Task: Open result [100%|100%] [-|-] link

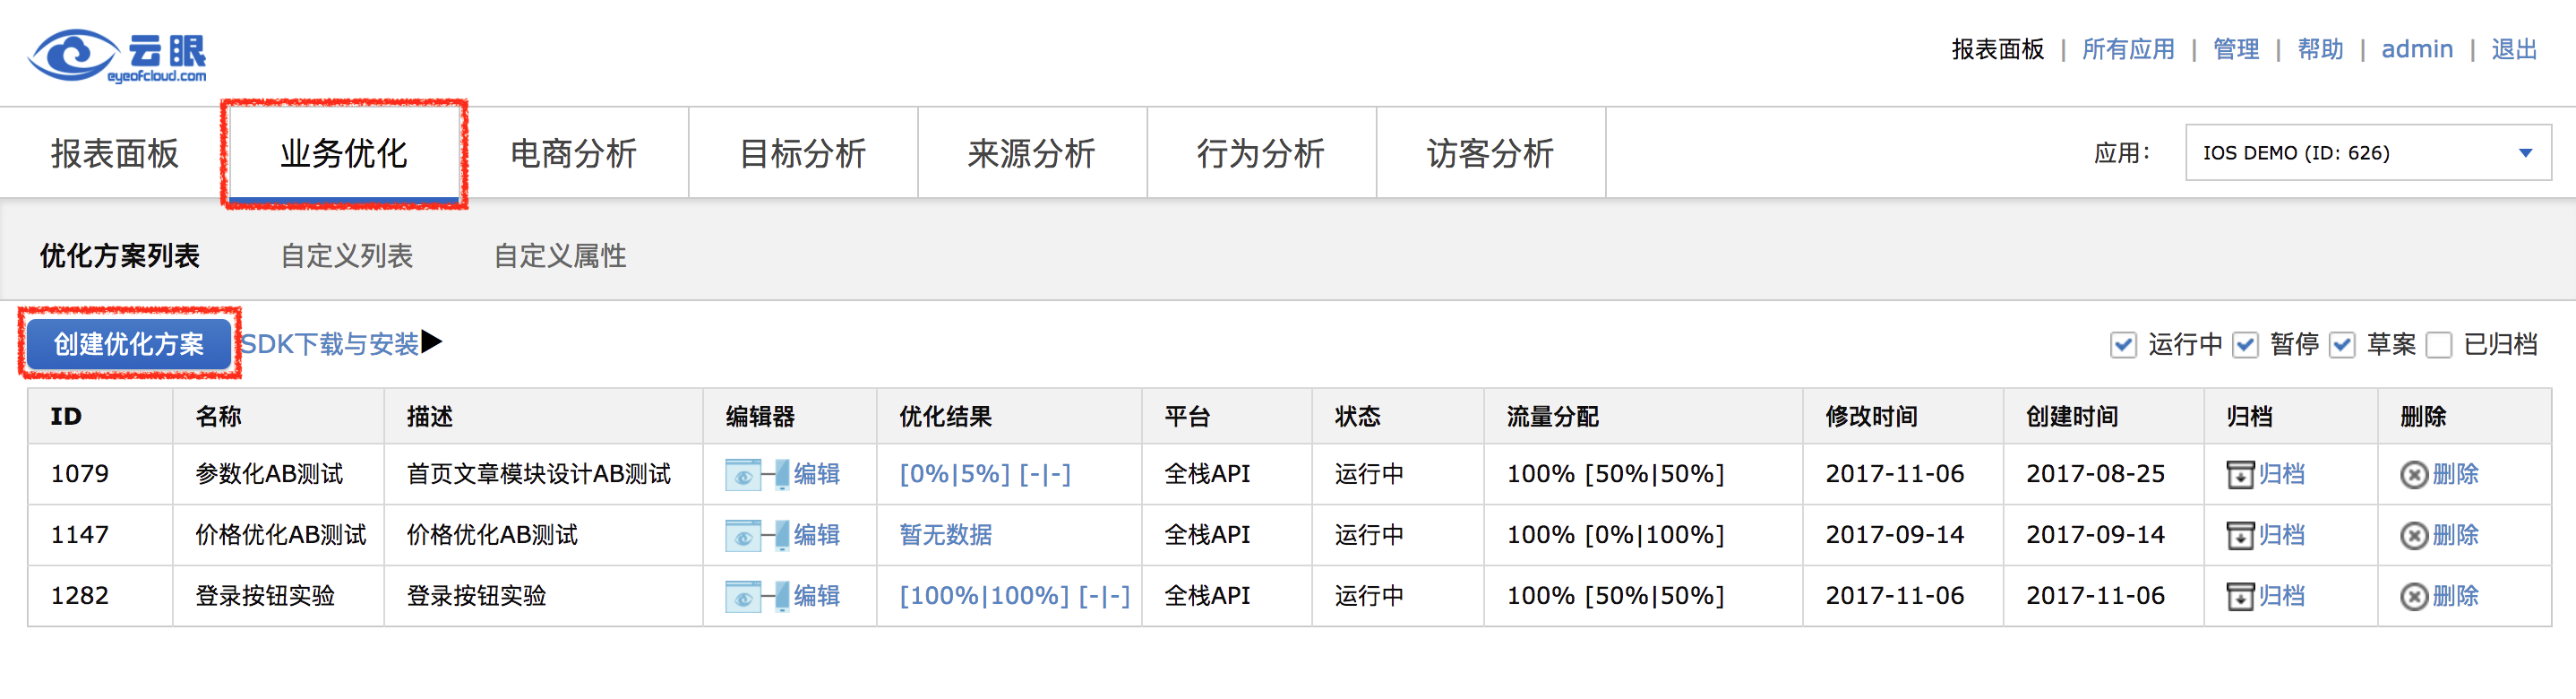Action: [1014, 597]
